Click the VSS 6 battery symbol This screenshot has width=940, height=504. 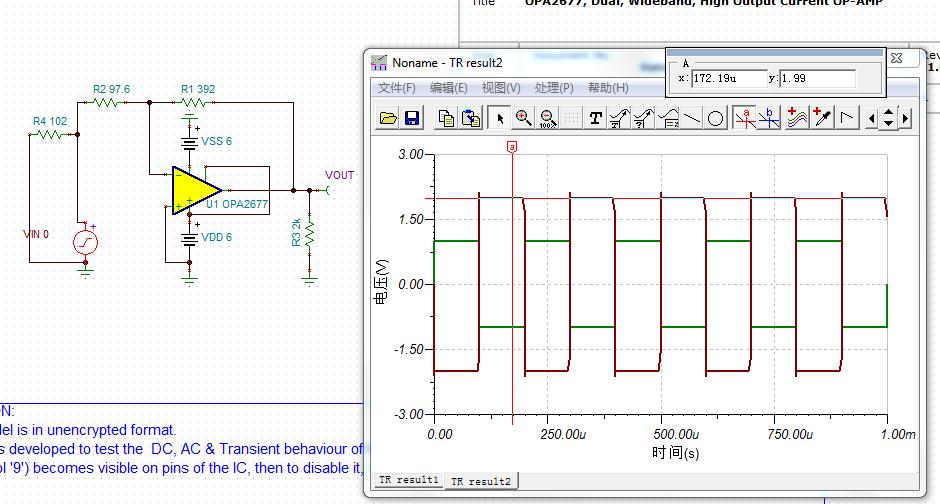click(189, 142)
